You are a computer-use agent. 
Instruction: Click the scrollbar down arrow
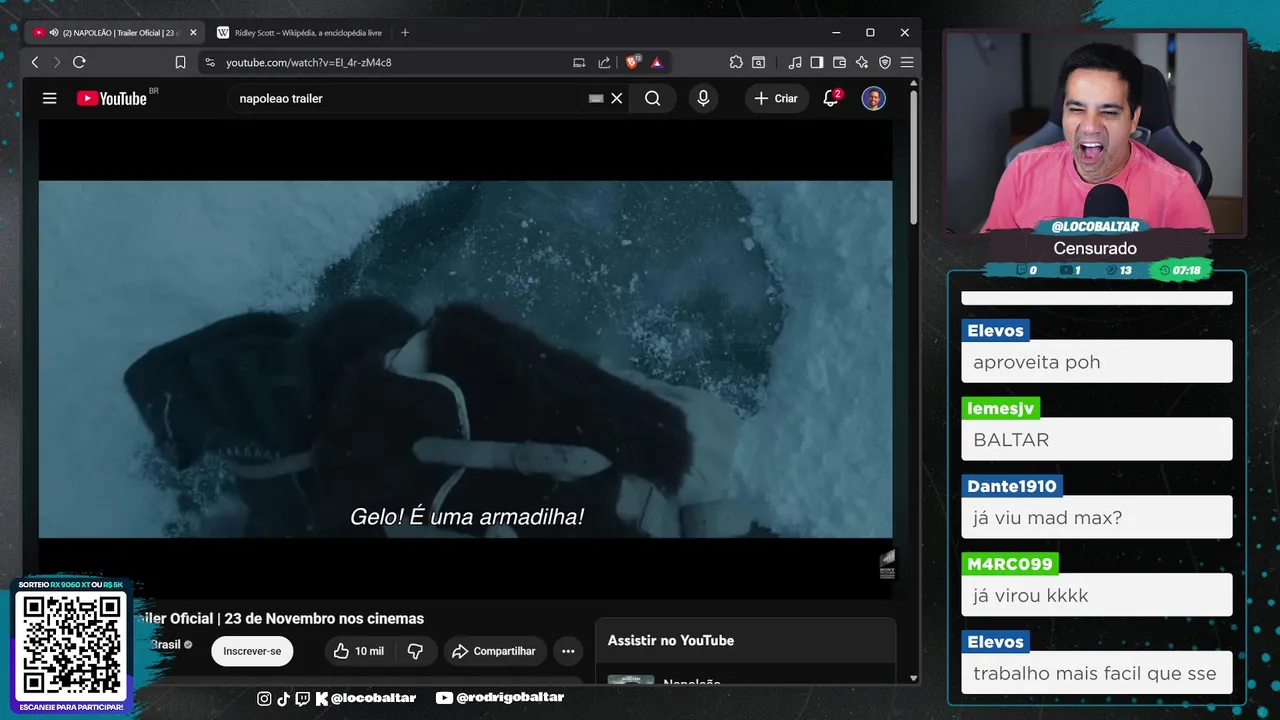click(914, 678)
